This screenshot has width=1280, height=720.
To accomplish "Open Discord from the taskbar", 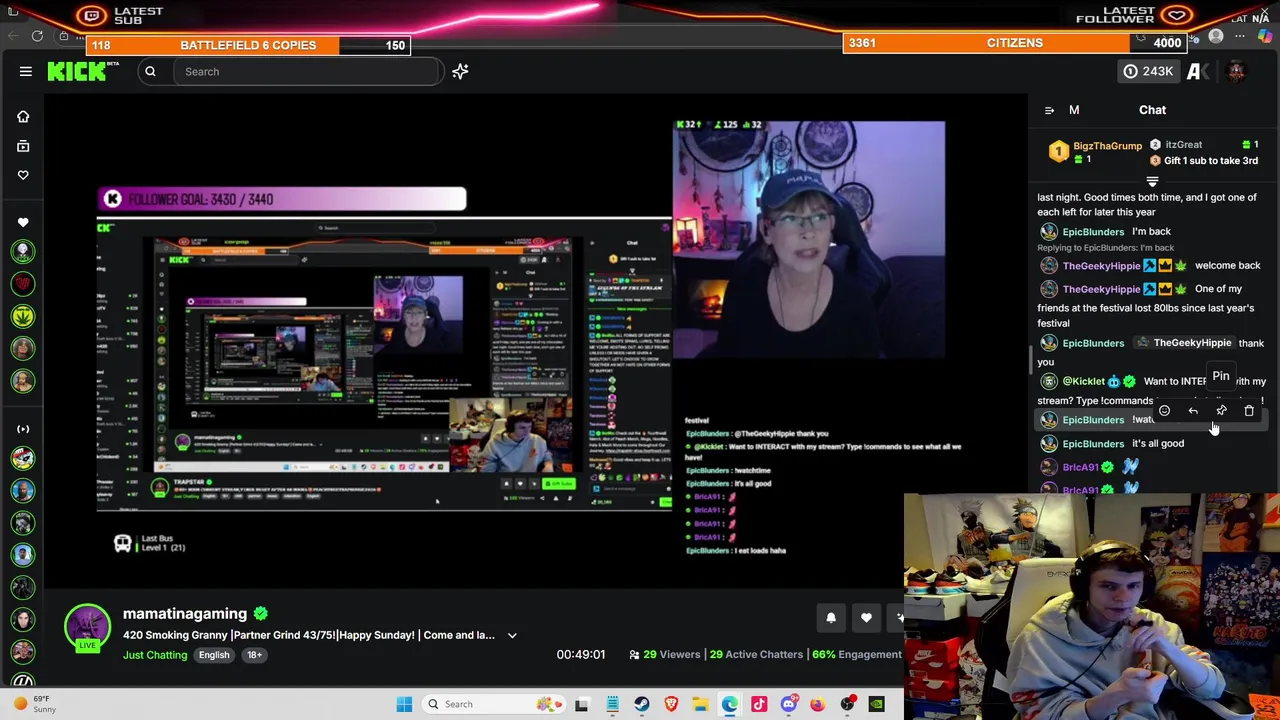I will point(788,704).
